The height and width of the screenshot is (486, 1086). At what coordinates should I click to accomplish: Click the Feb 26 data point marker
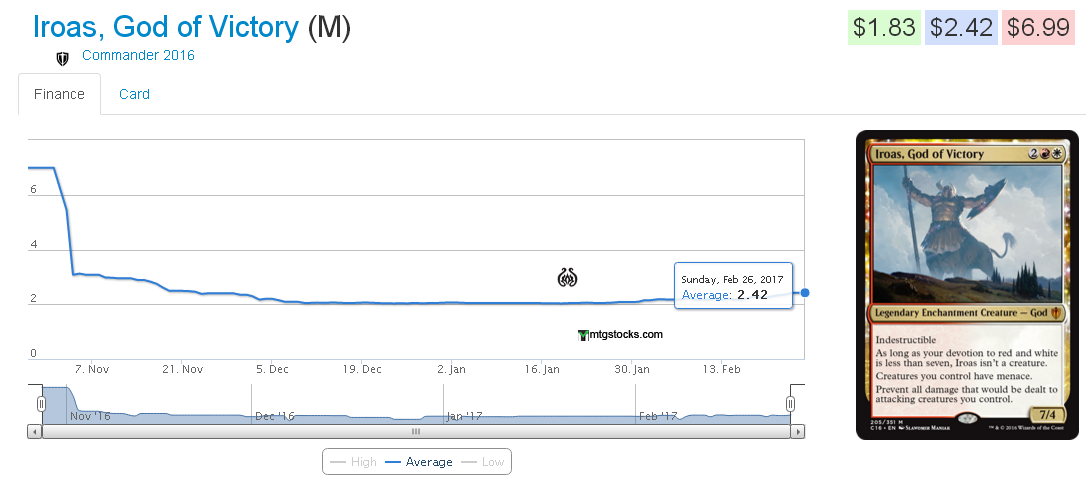pyautogui.click(x=805, y=293)
